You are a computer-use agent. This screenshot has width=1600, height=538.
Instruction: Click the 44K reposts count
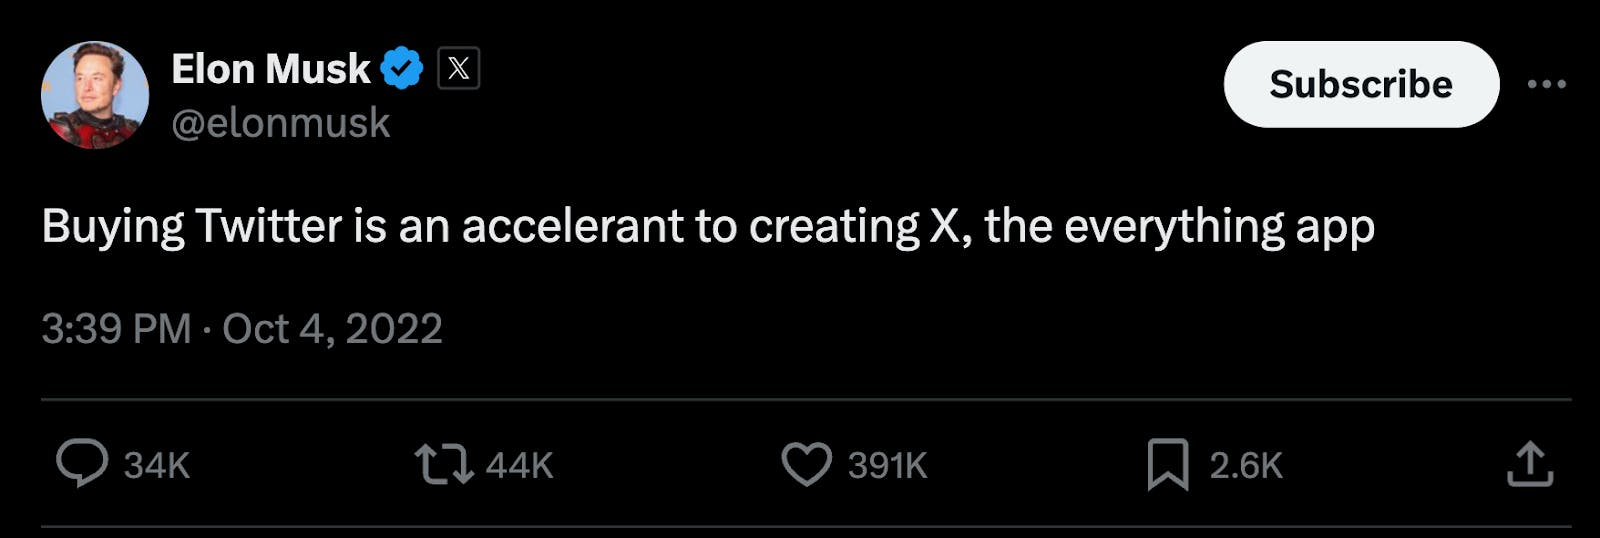[x=520, y=466]
